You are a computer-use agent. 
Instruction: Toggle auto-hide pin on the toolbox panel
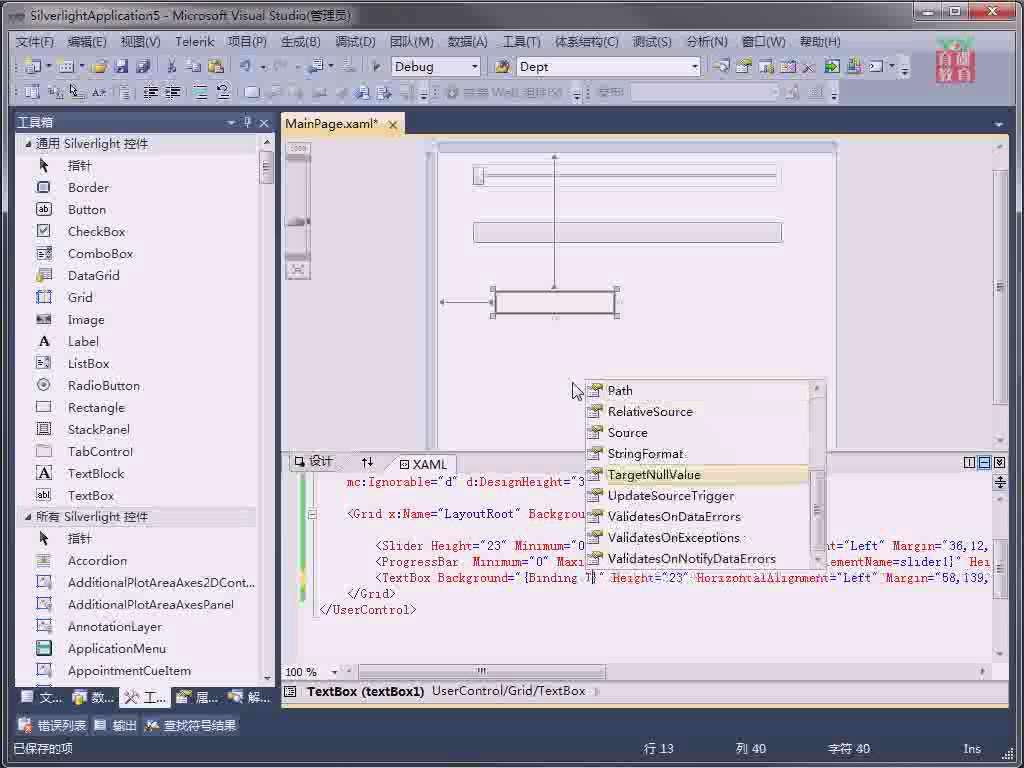point(247,122)
